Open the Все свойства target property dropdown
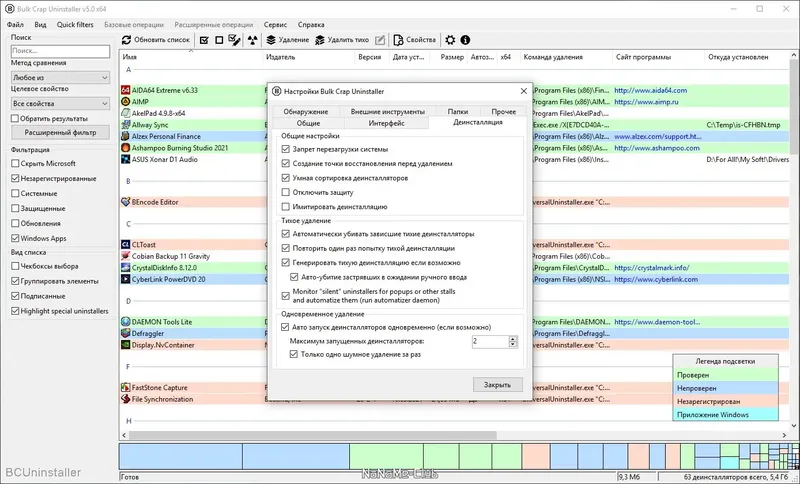The image size is (800, 484). tap(60, 104)
